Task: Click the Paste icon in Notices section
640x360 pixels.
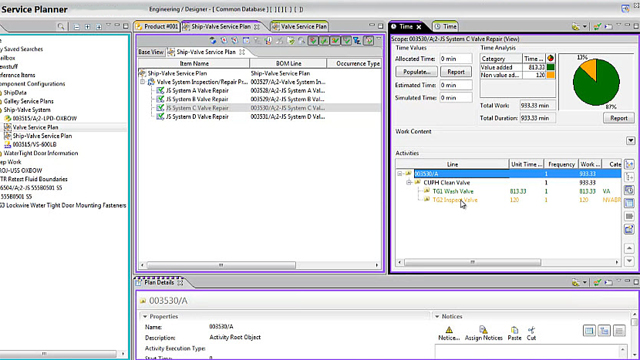Action: tap(514, 330)
